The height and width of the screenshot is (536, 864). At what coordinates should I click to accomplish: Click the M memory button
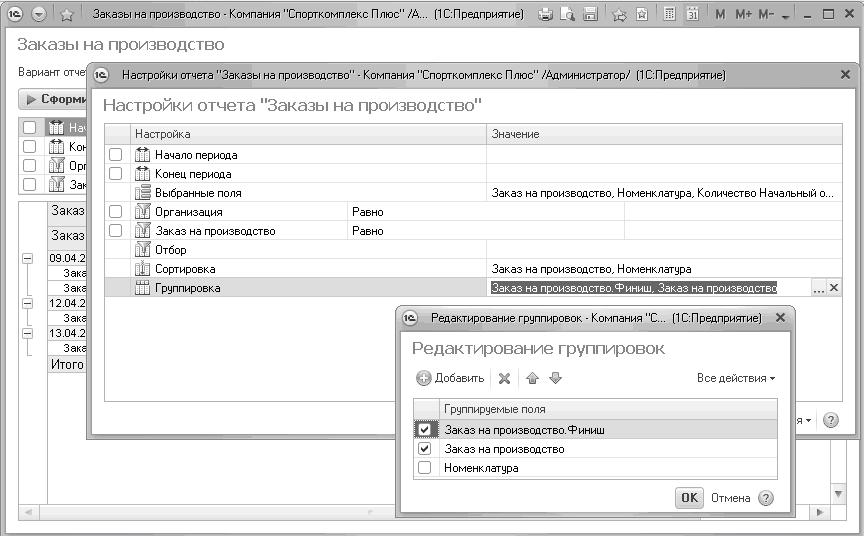click(720, 14)
